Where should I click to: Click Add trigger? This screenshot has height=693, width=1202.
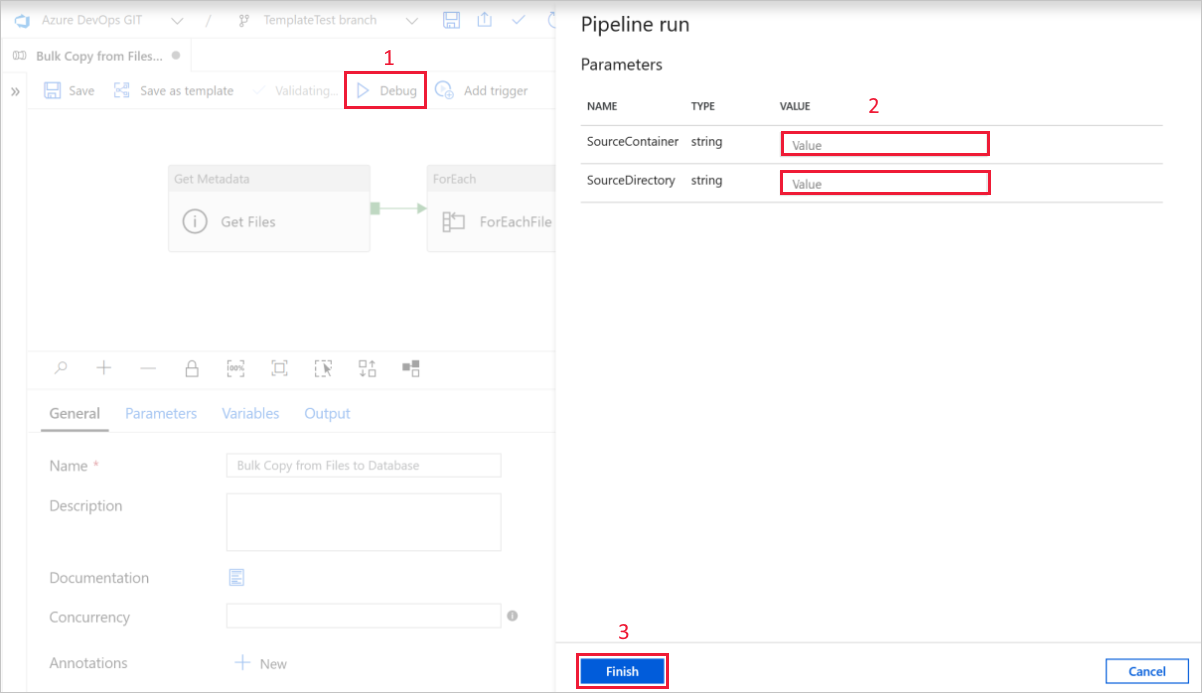click(481, 91)
